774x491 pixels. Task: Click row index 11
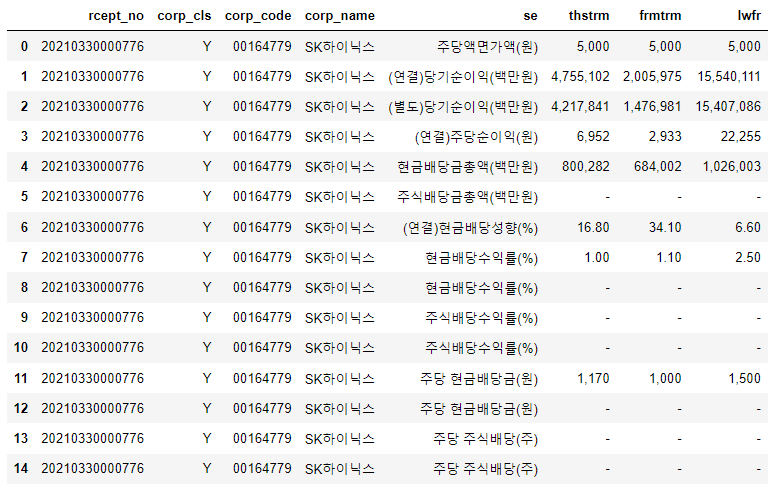click(x=21, y=378)
